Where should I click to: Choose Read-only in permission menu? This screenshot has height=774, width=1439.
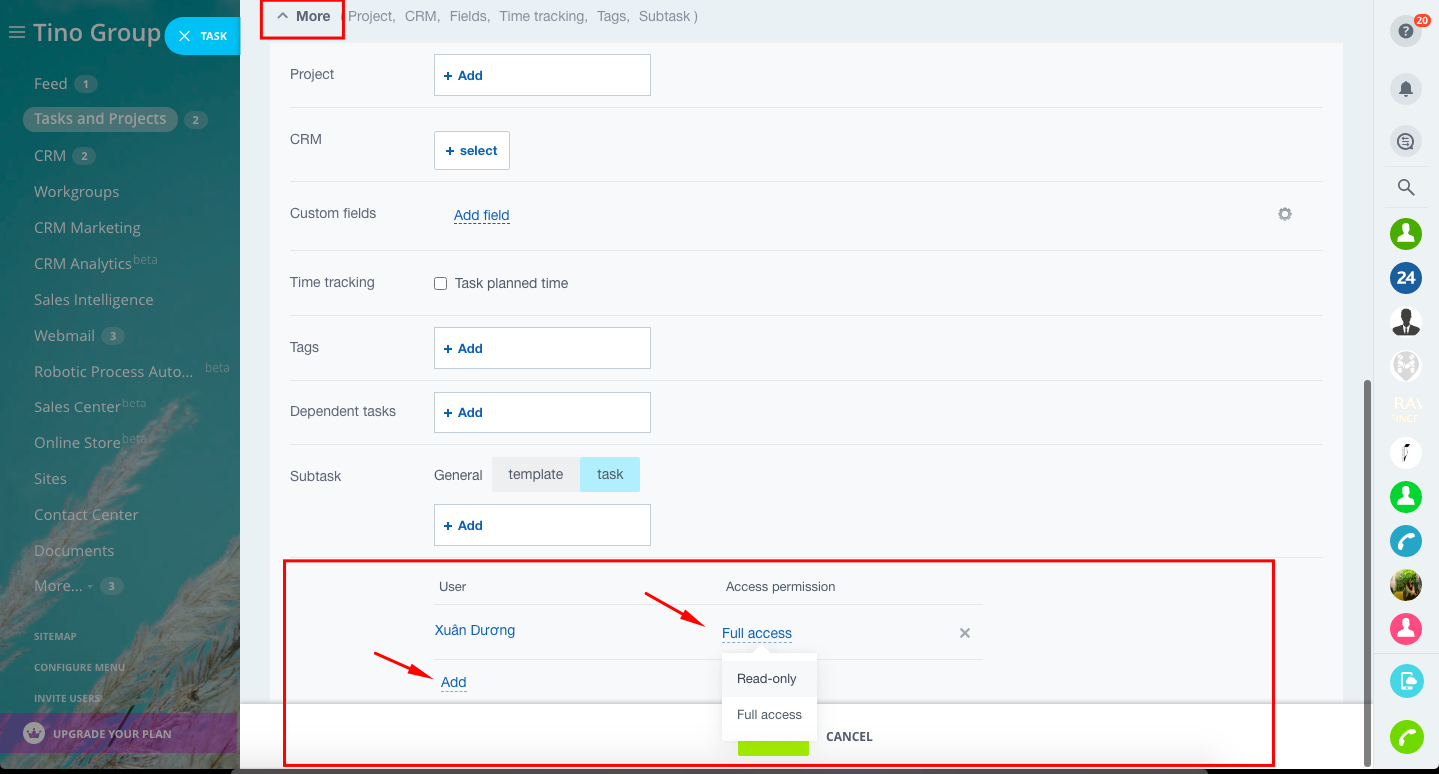767,678
